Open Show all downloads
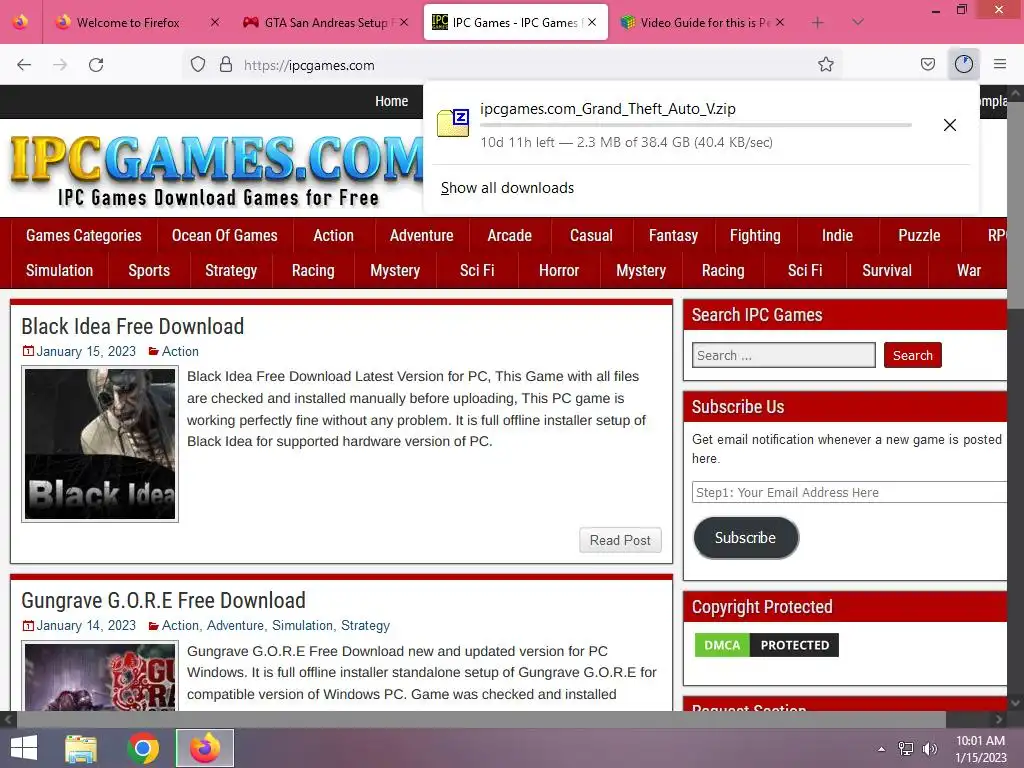 coord(507,188)
